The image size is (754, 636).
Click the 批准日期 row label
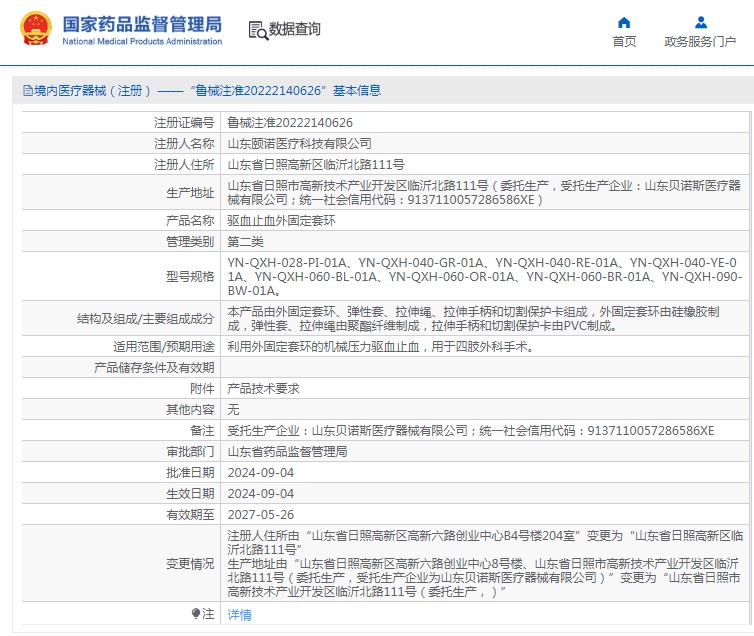tap(190, 473)
